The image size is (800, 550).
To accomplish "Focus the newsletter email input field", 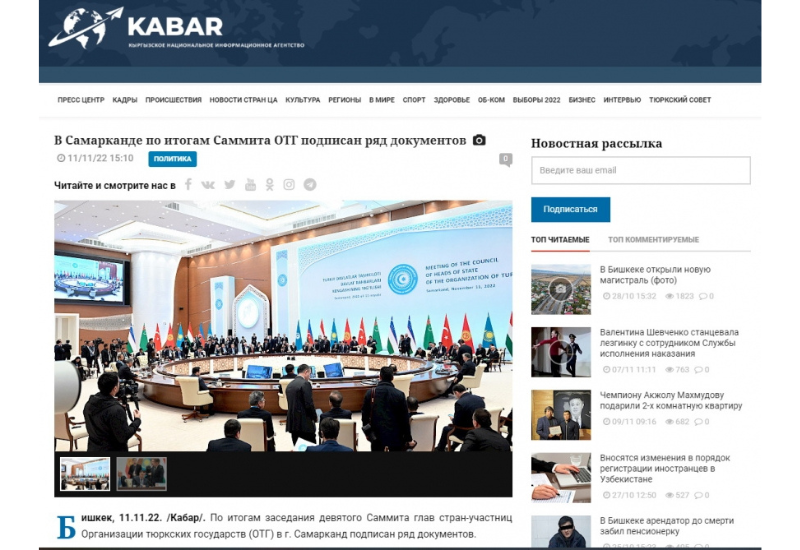I will point(640,171).
